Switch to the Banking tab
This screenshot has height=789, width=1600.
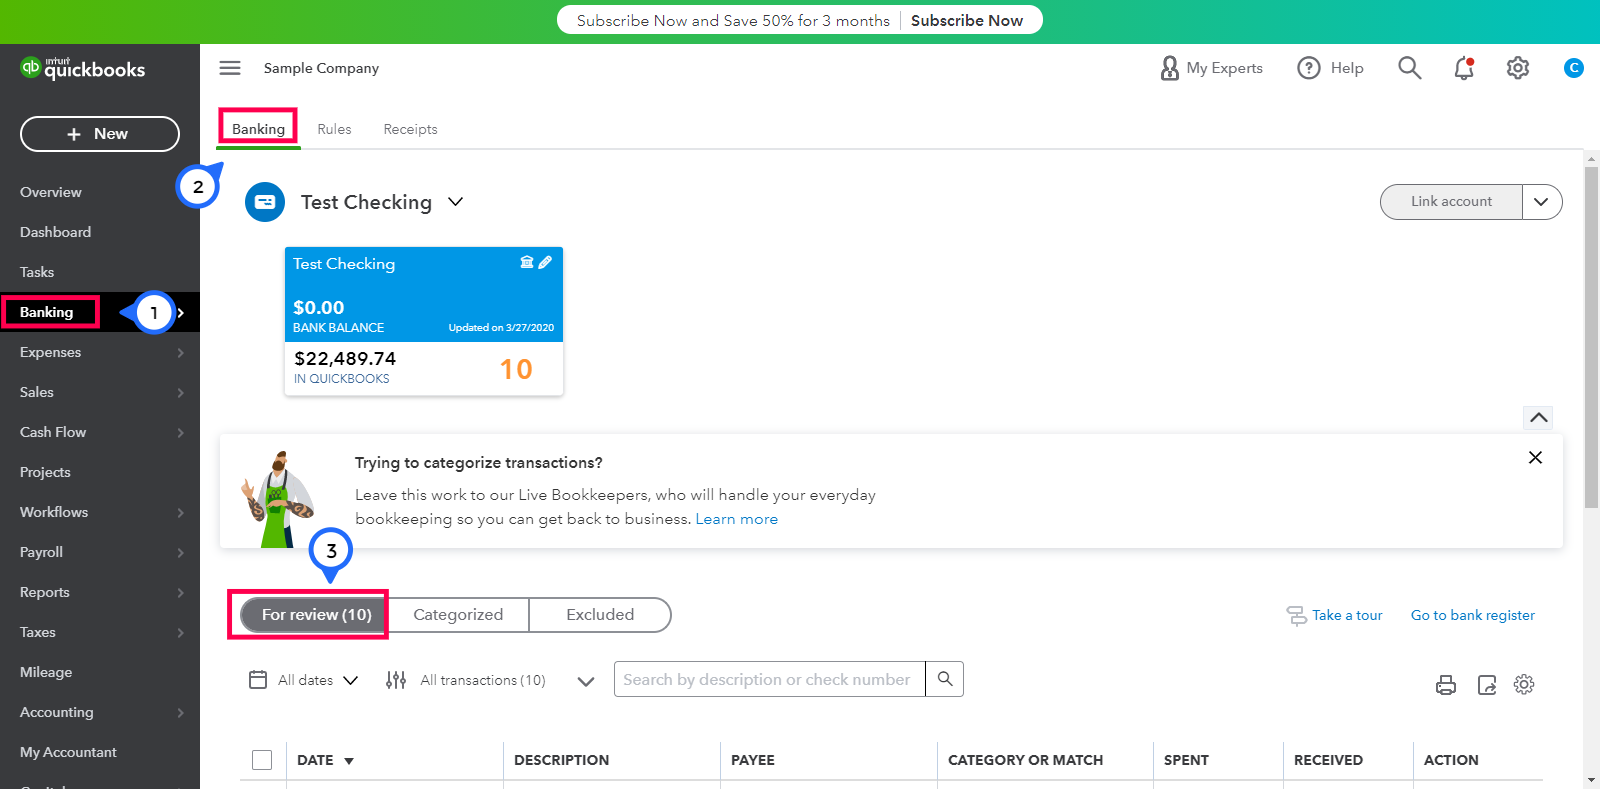pos(258,129)
